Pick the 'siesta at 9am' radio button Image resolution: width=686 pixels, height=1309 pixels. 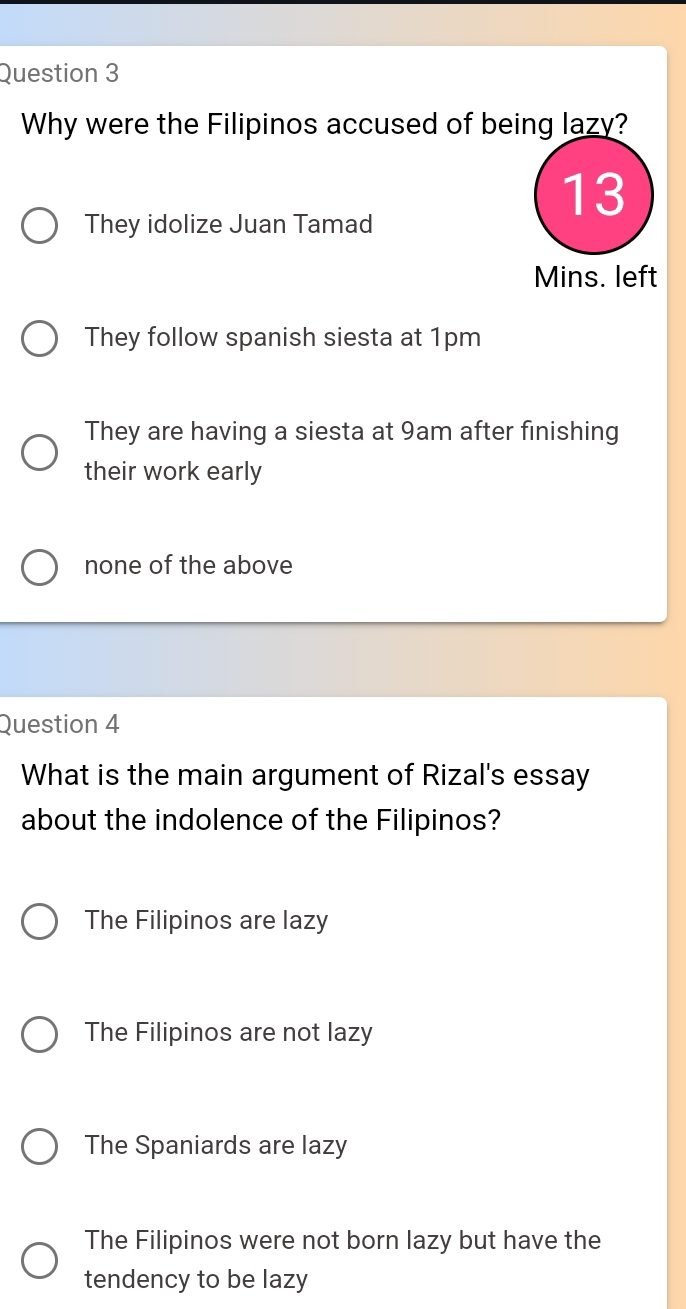coord(40,452)
